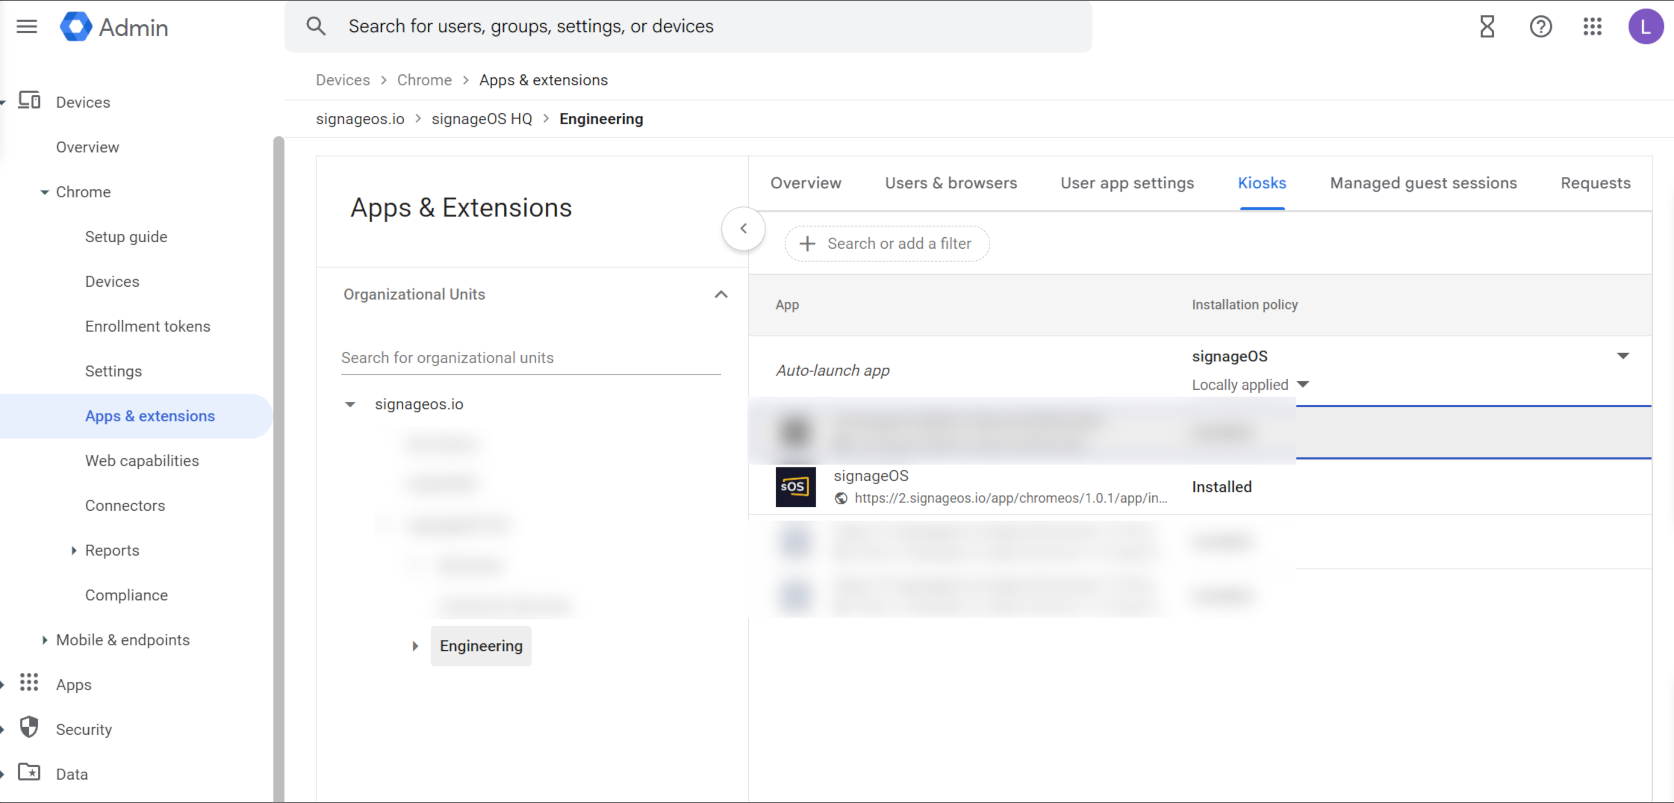The image size is (1674, 803).
Task: Click the signageOS HQ breadcrumb link
Action: click(x=481, y=119)
